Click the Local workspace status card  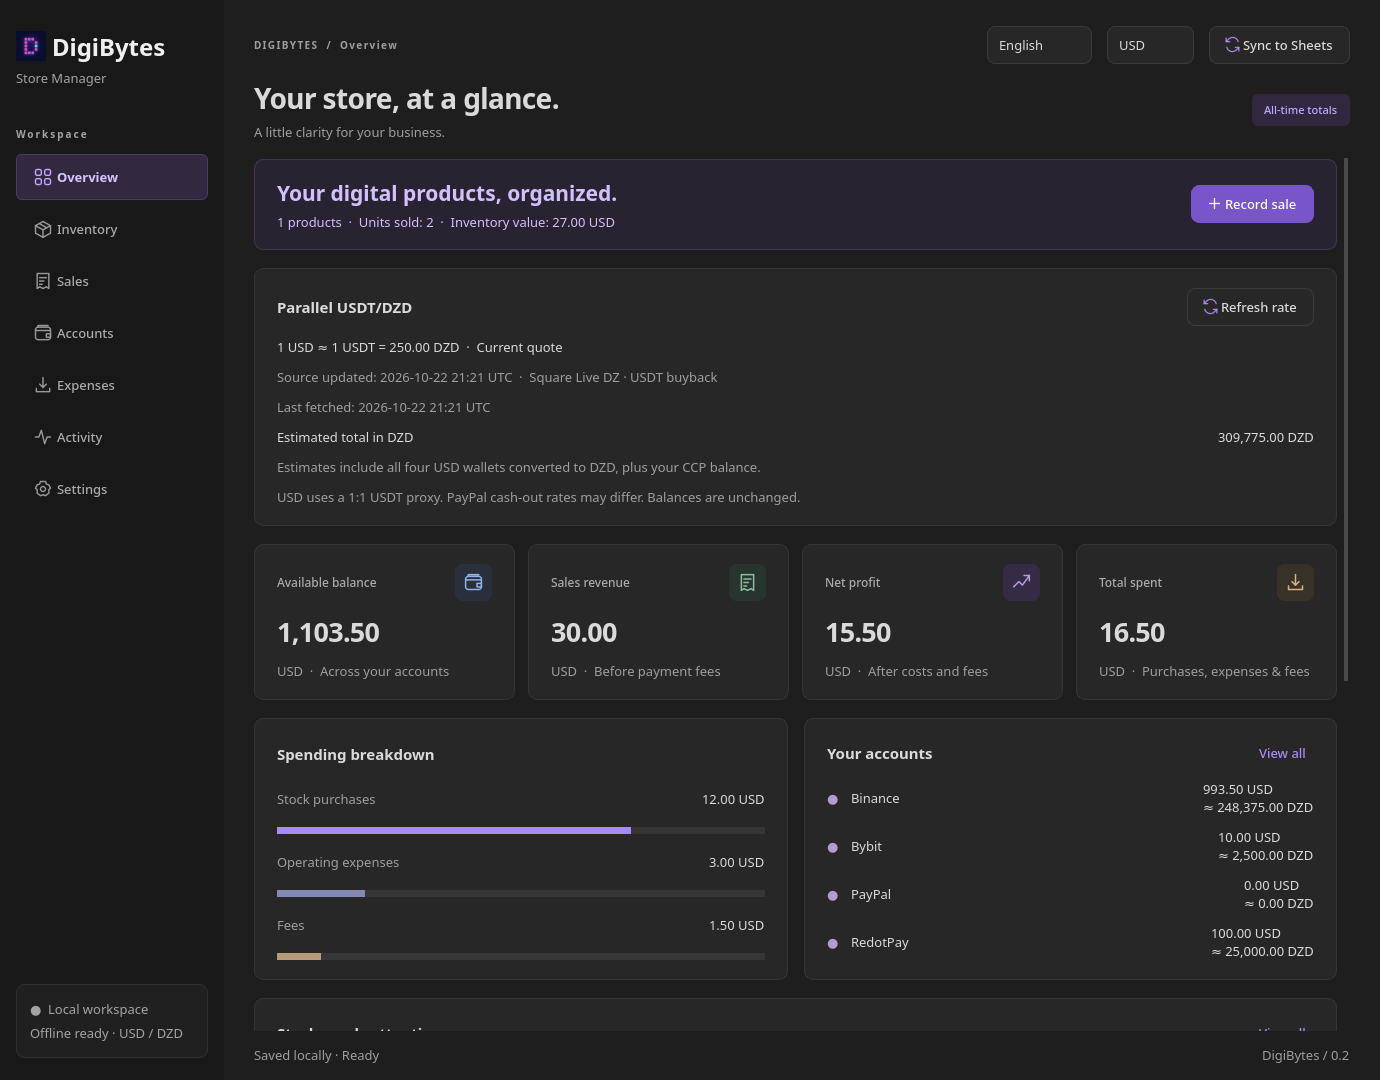pyautogui.click(x=112, y=1021)
